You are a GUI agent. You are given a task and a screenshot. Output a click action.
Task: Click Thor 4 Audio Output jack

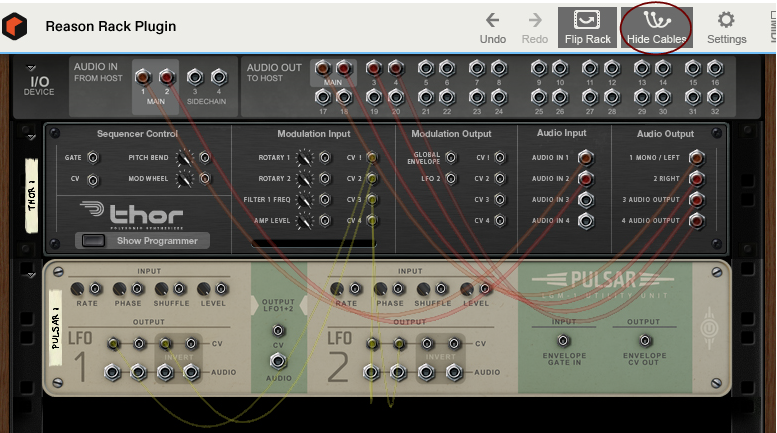tap(696, 221)
